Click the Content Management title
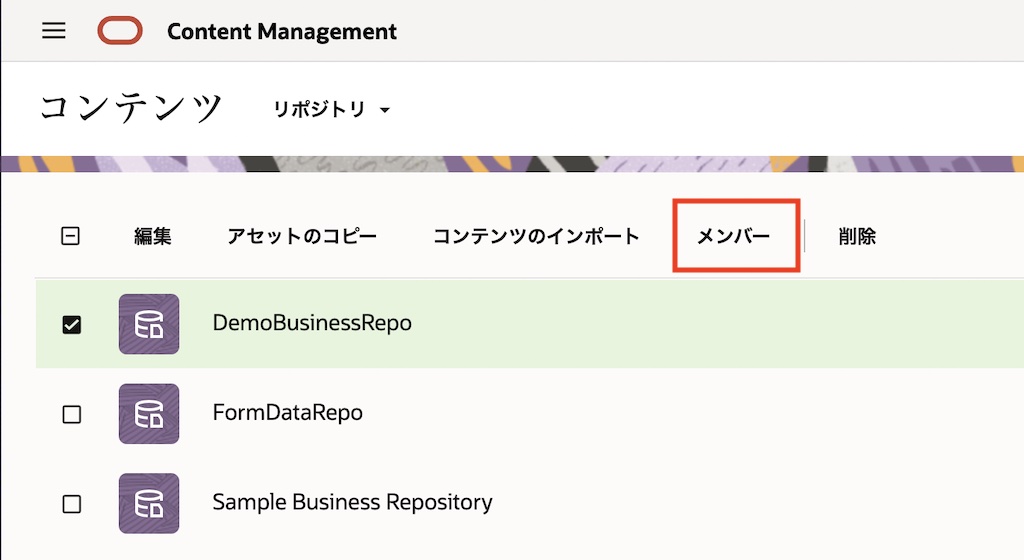The image size is (1024, 560). (282, 31)
